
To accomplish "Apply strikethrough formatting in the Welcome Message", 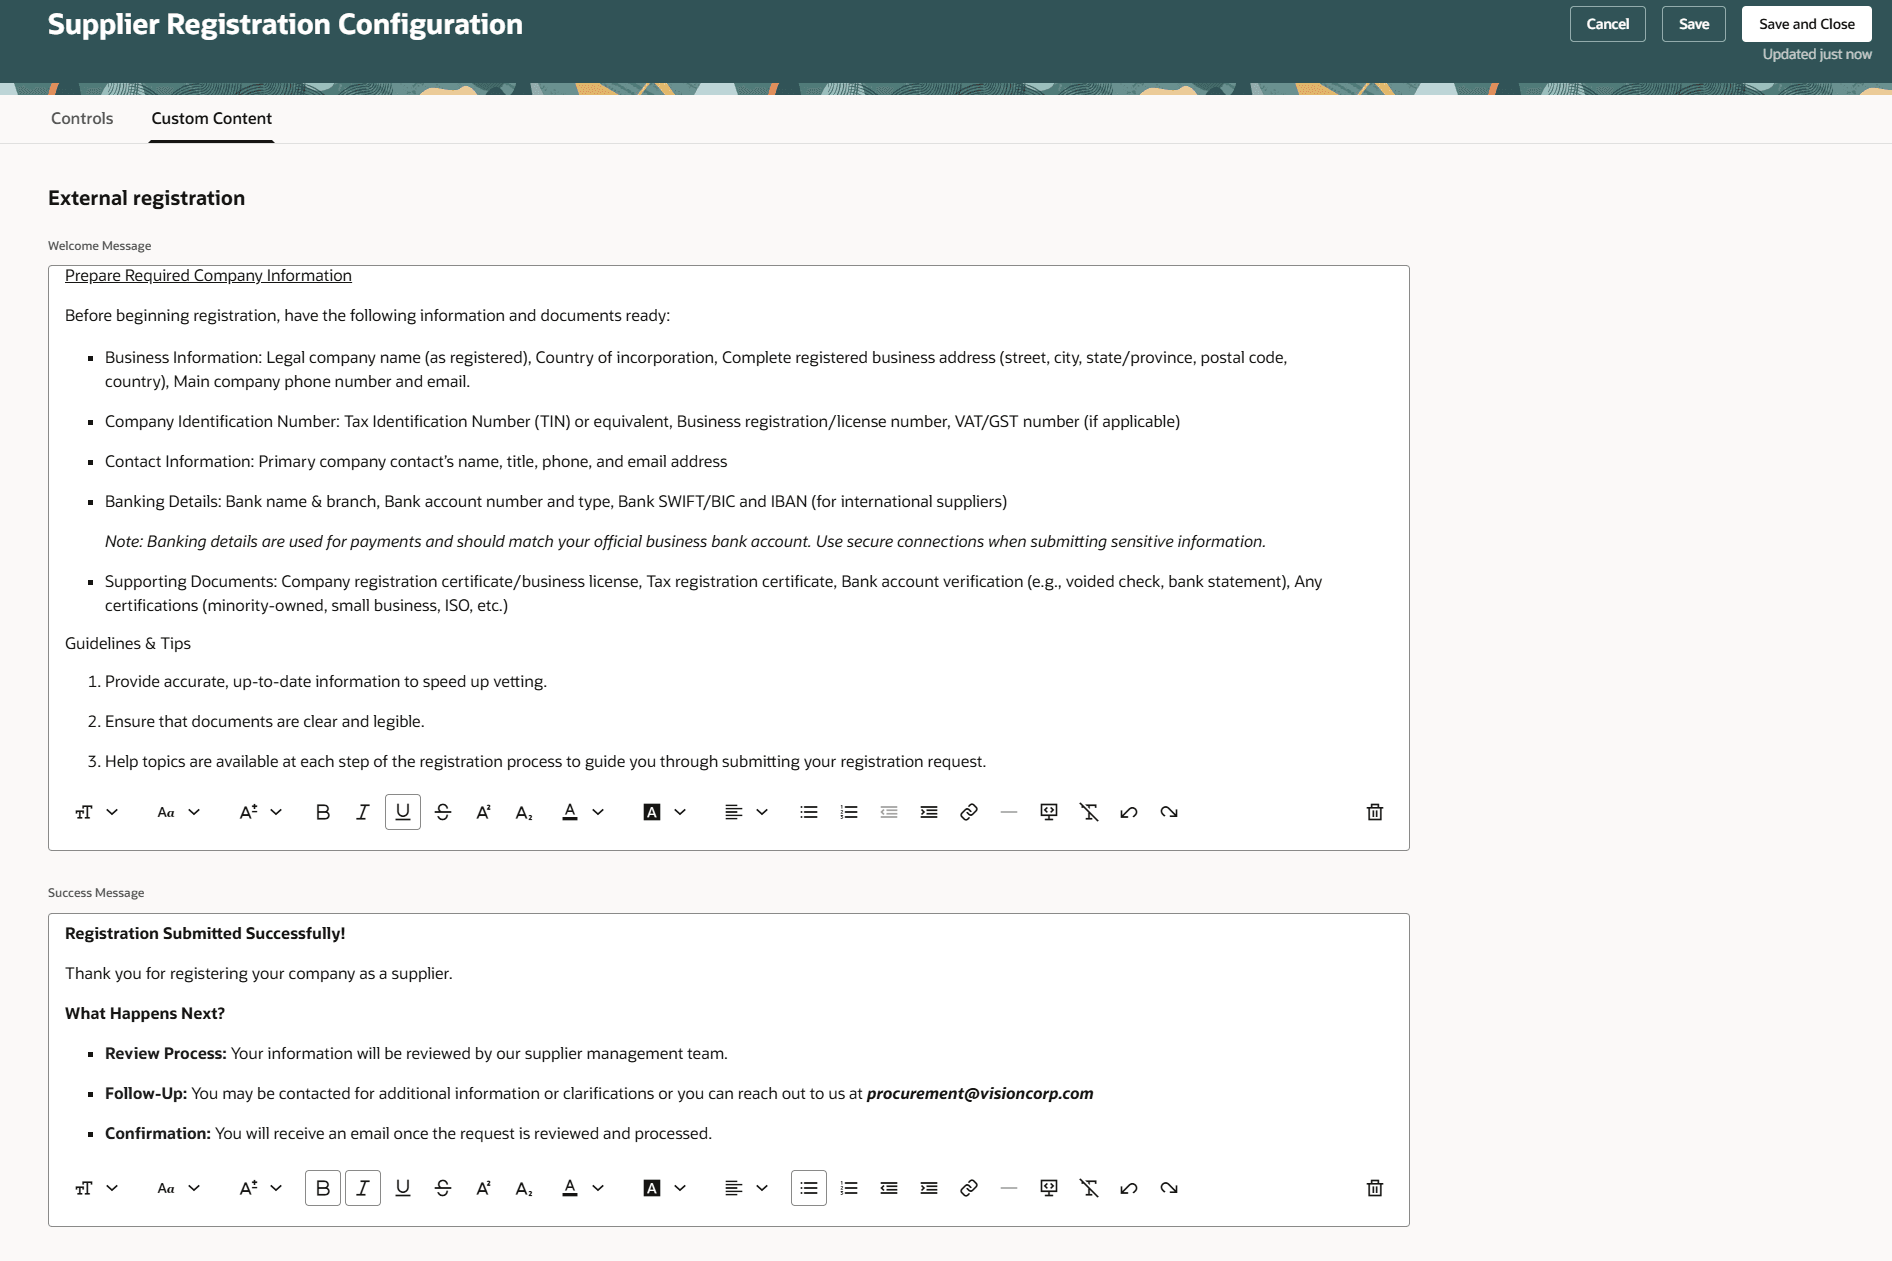I will (x=442, y=812).
